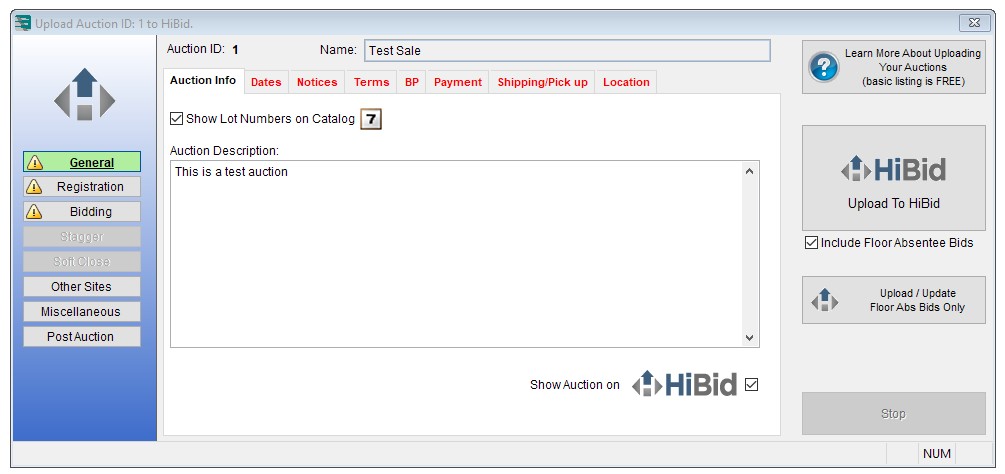Switch to the Auction Info tab
Viewport: 1005px width, 474px height.
(x=203, y=81)
